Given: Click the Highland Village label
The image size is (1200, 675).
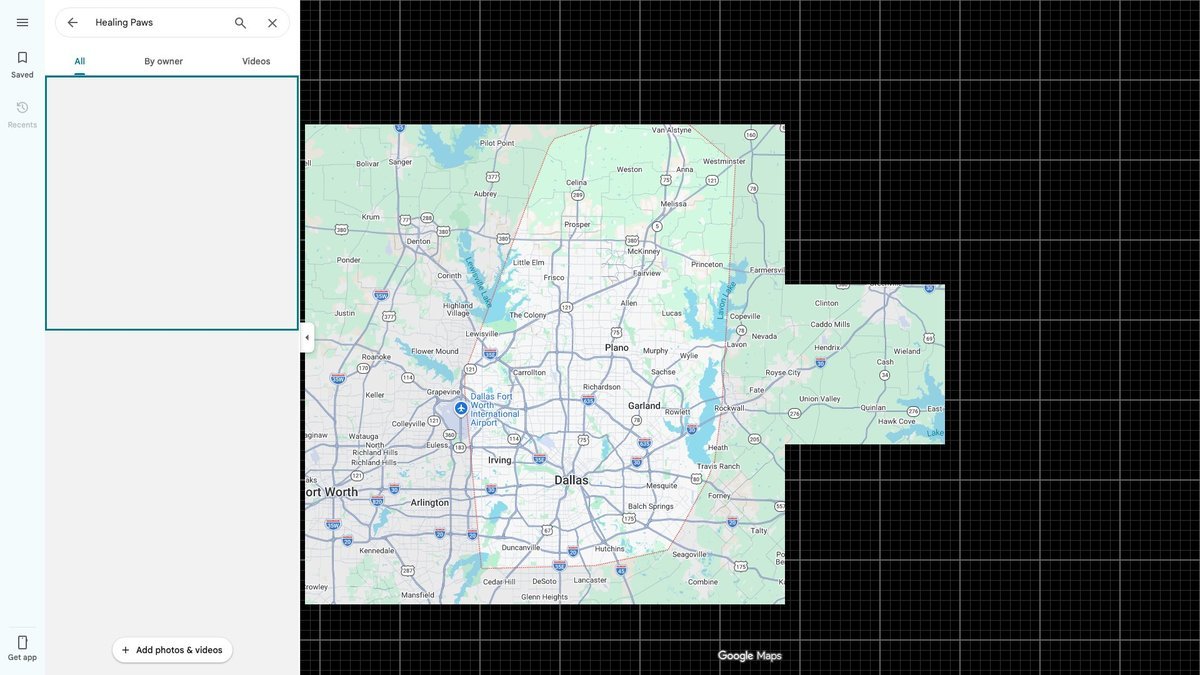Looking at the screenshot, I should click(x=458, y=310).
